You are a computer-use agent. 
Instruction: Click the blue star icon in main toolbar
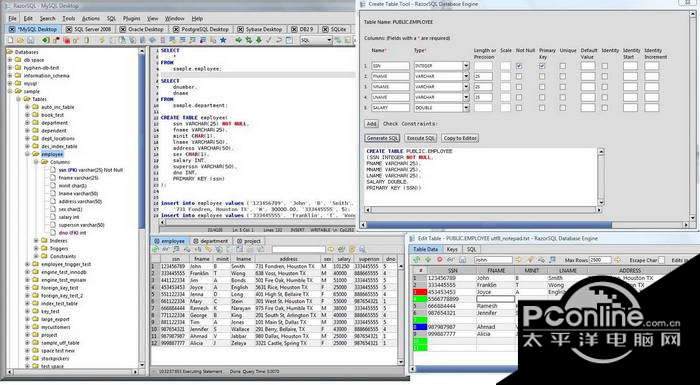223,40
